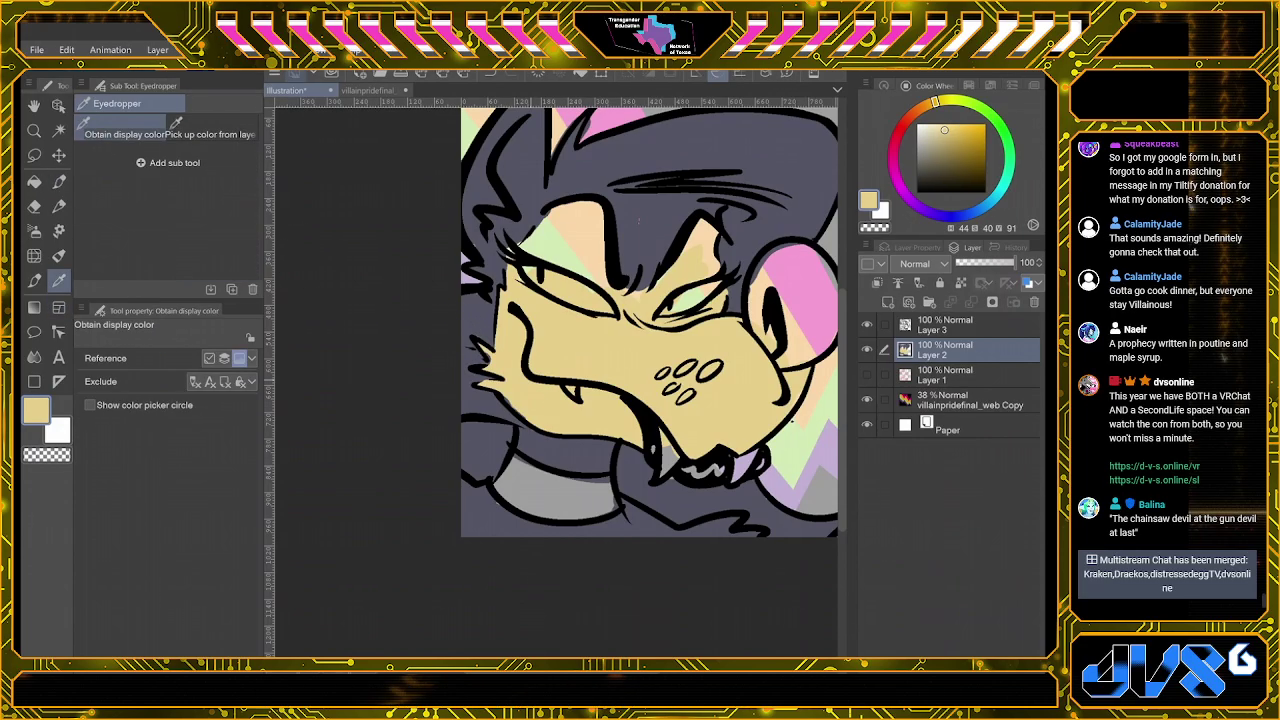Expand the Reference options dropdown
1280x720 pixels.
[x=252, y=358]
